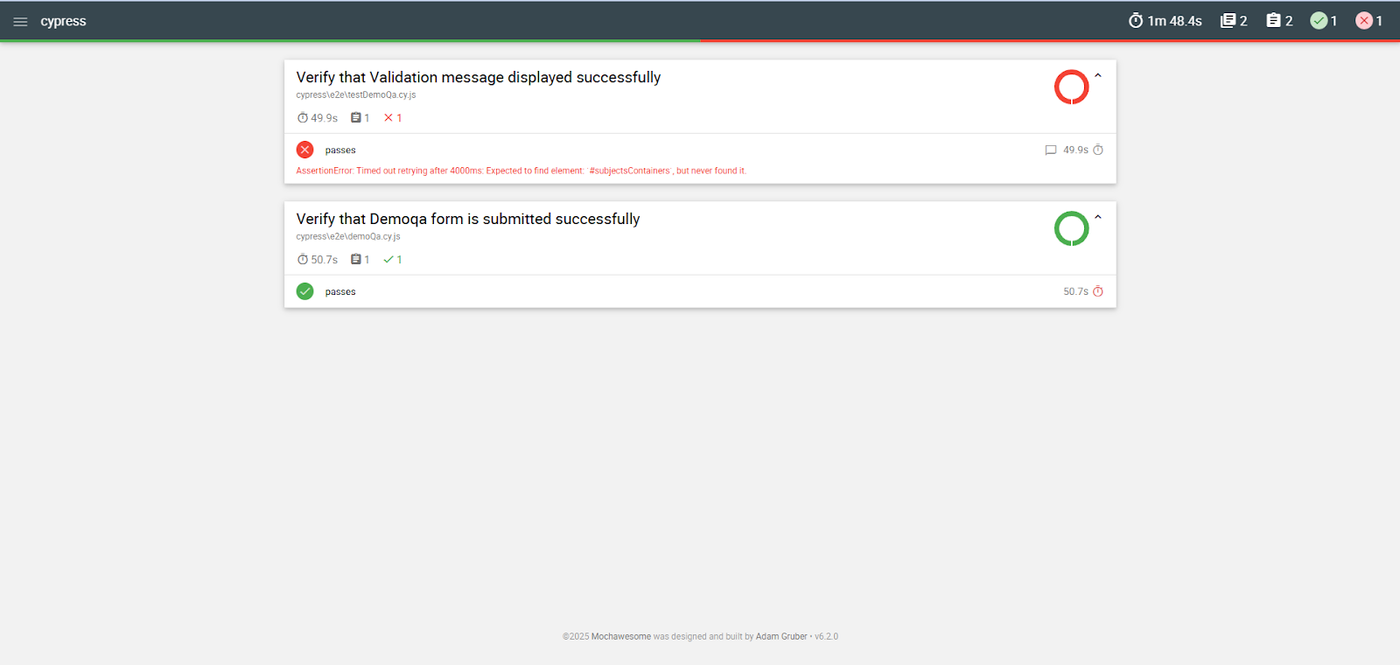1400x665 pixels.
Task: Click the file path "cypress\e2e\demoQa.cy.js"
Action: click(x=348, y=237)
